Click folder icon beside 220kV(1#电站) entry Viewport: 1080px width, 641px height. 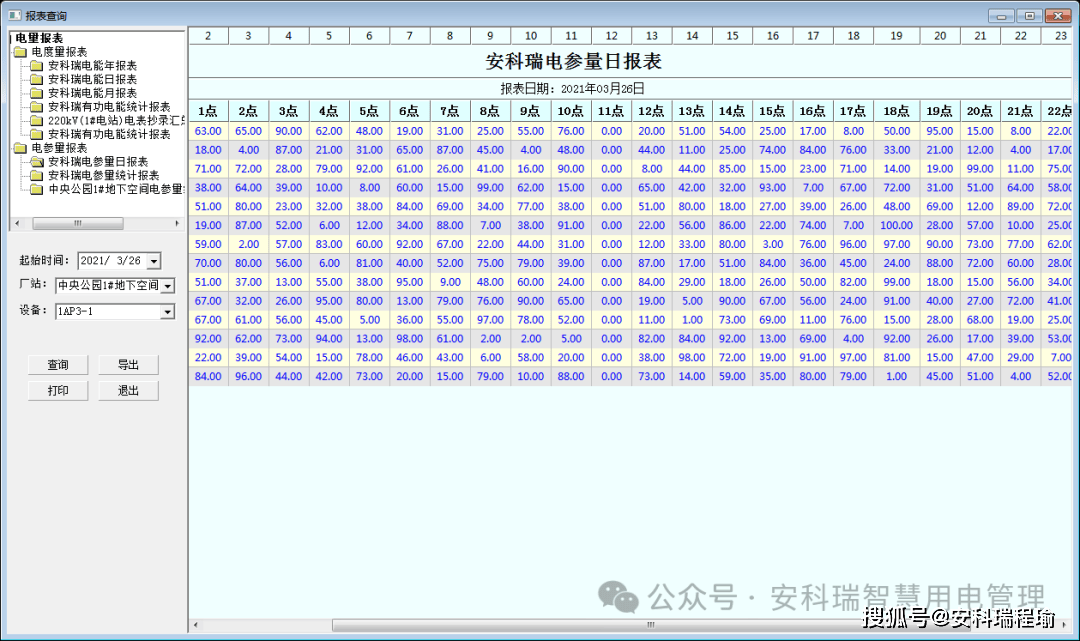[x=37, y=120]
